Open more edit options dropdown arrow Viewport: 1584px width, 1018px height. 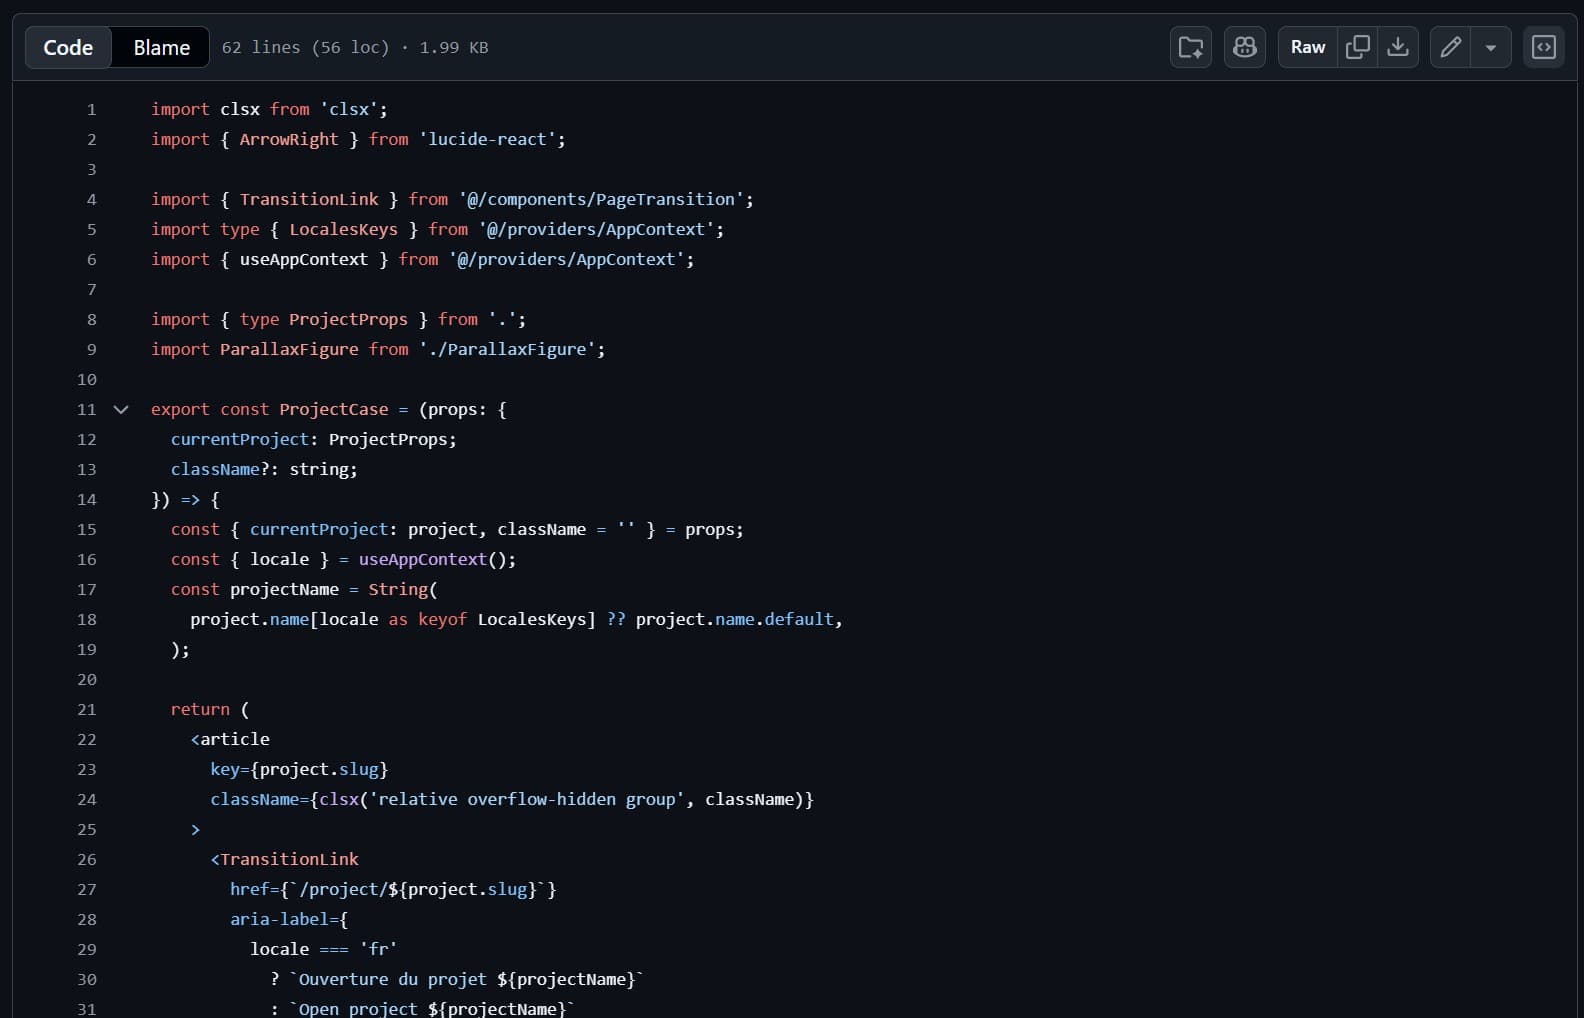pos(1491,47)
